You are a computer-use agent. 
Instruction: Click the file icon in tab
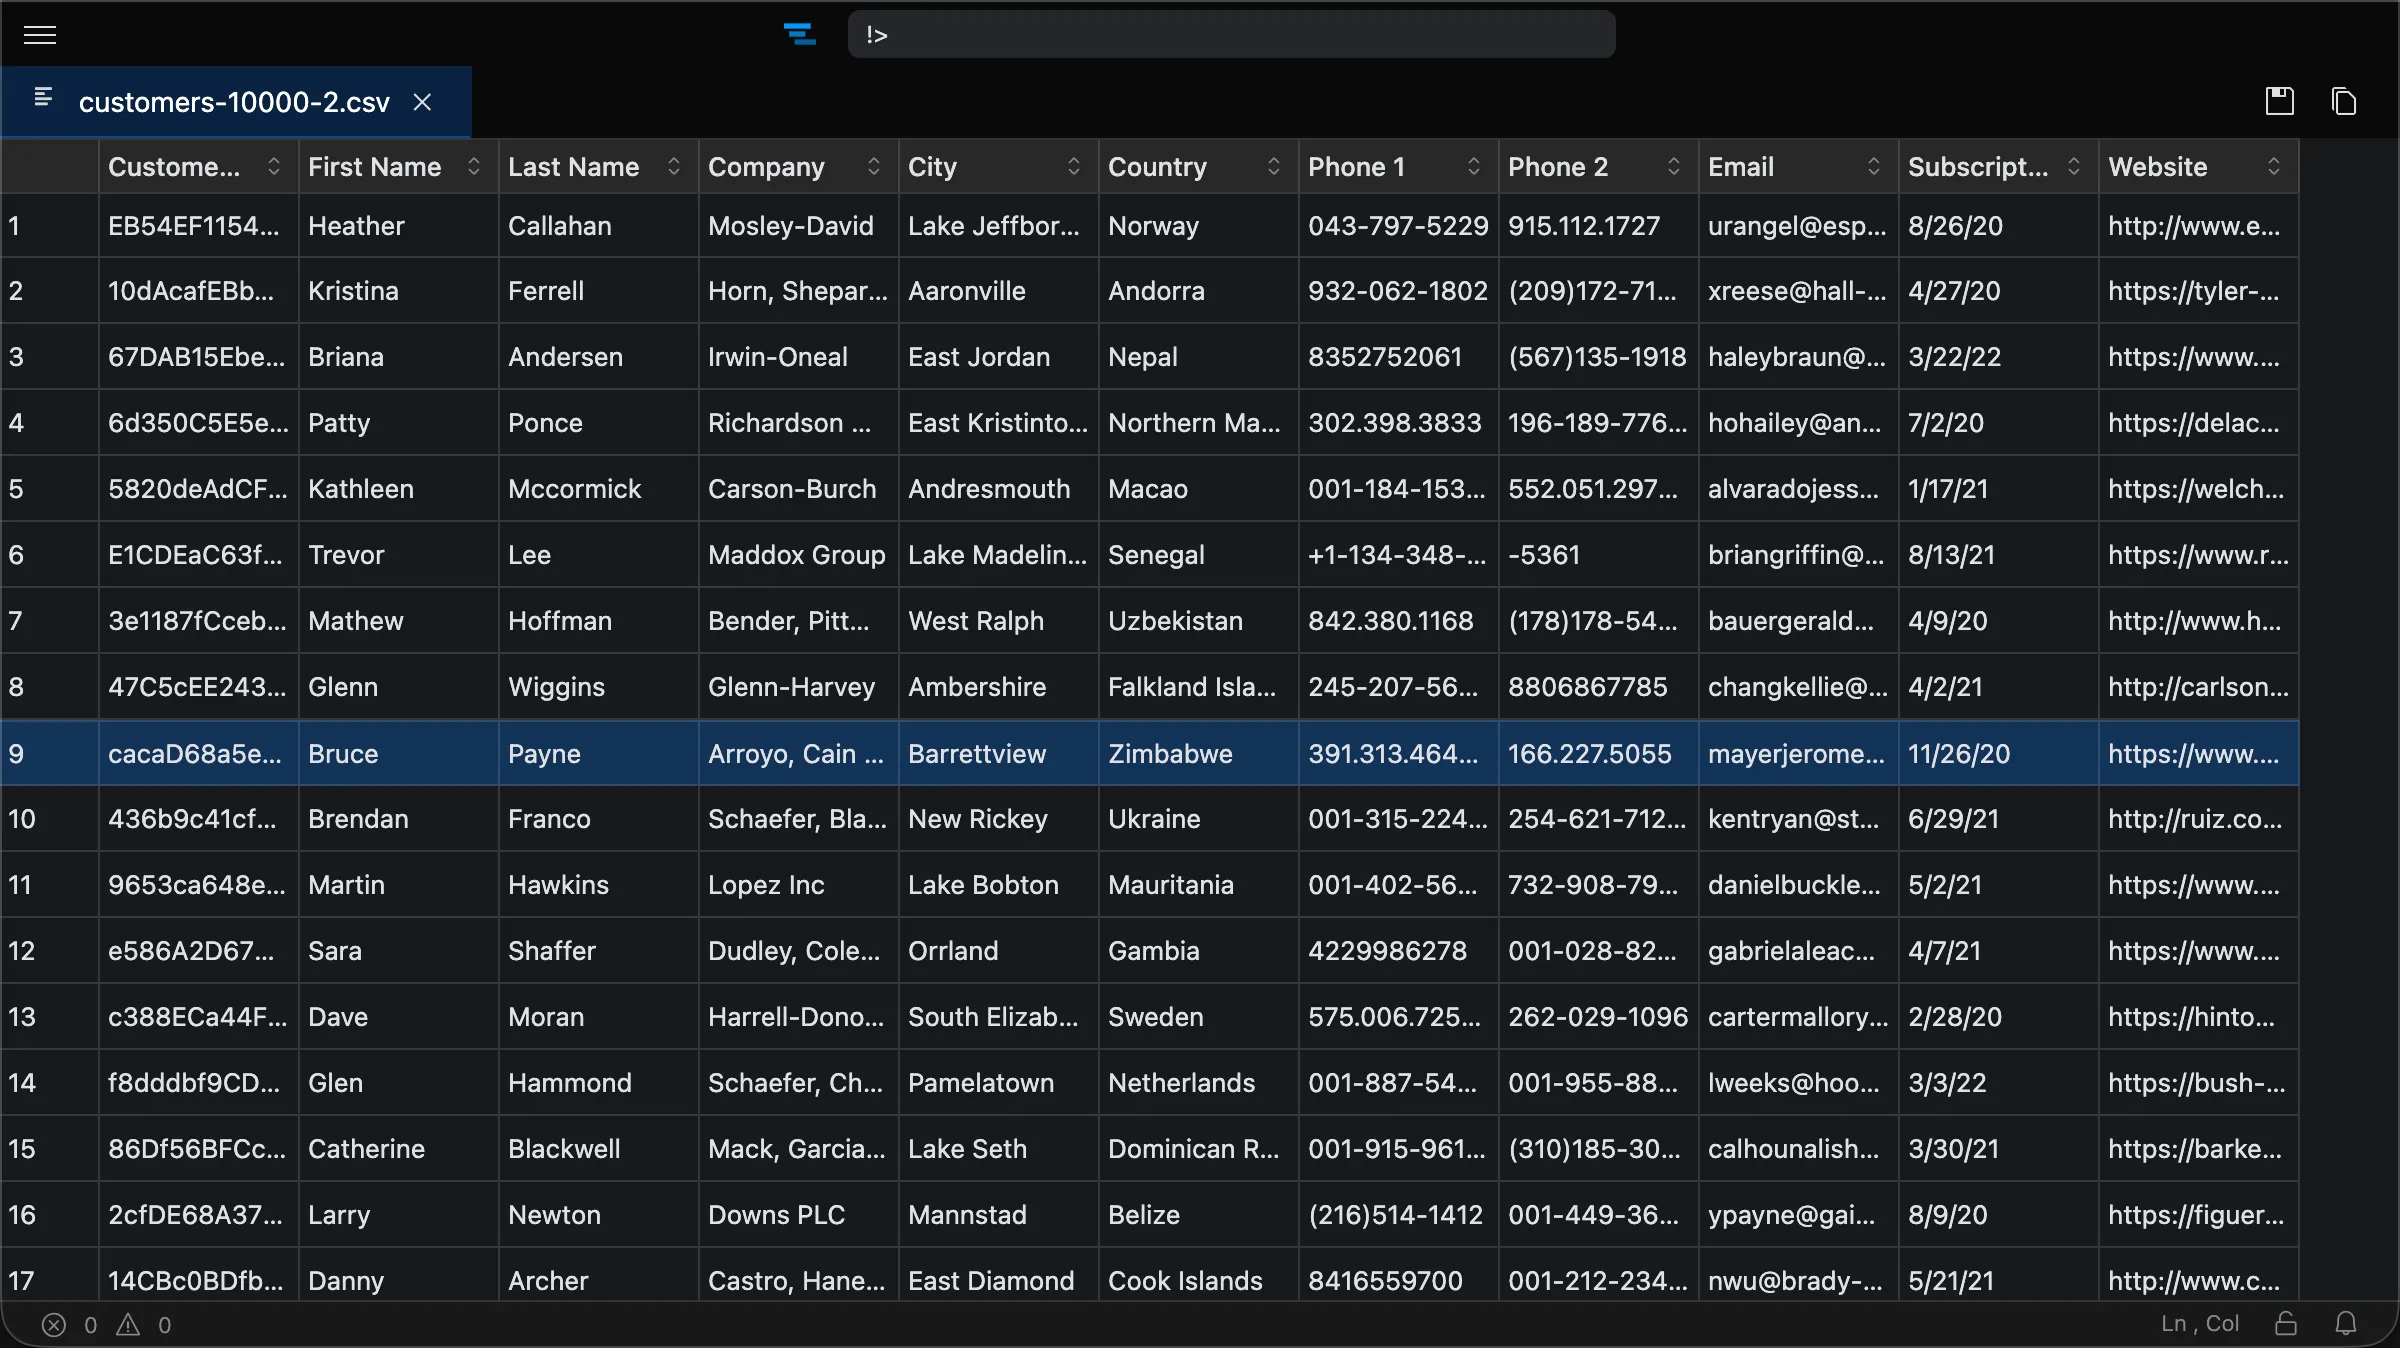43,97
